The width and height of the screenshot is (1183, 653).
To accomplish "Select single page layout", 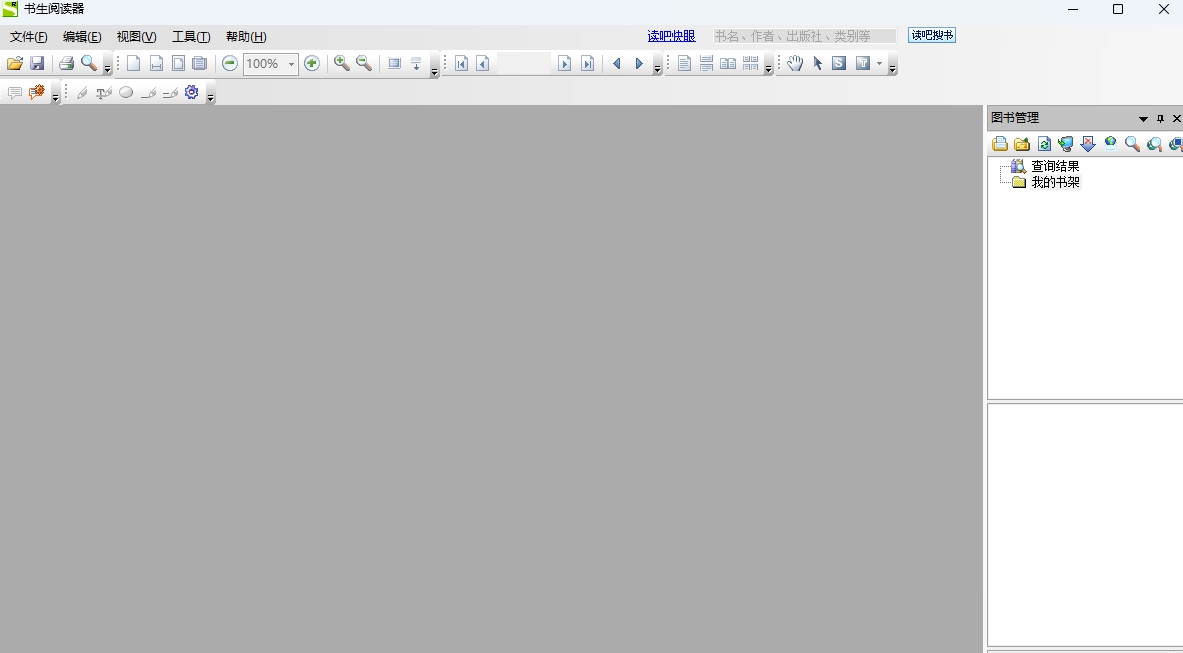I will pos(684,63).
